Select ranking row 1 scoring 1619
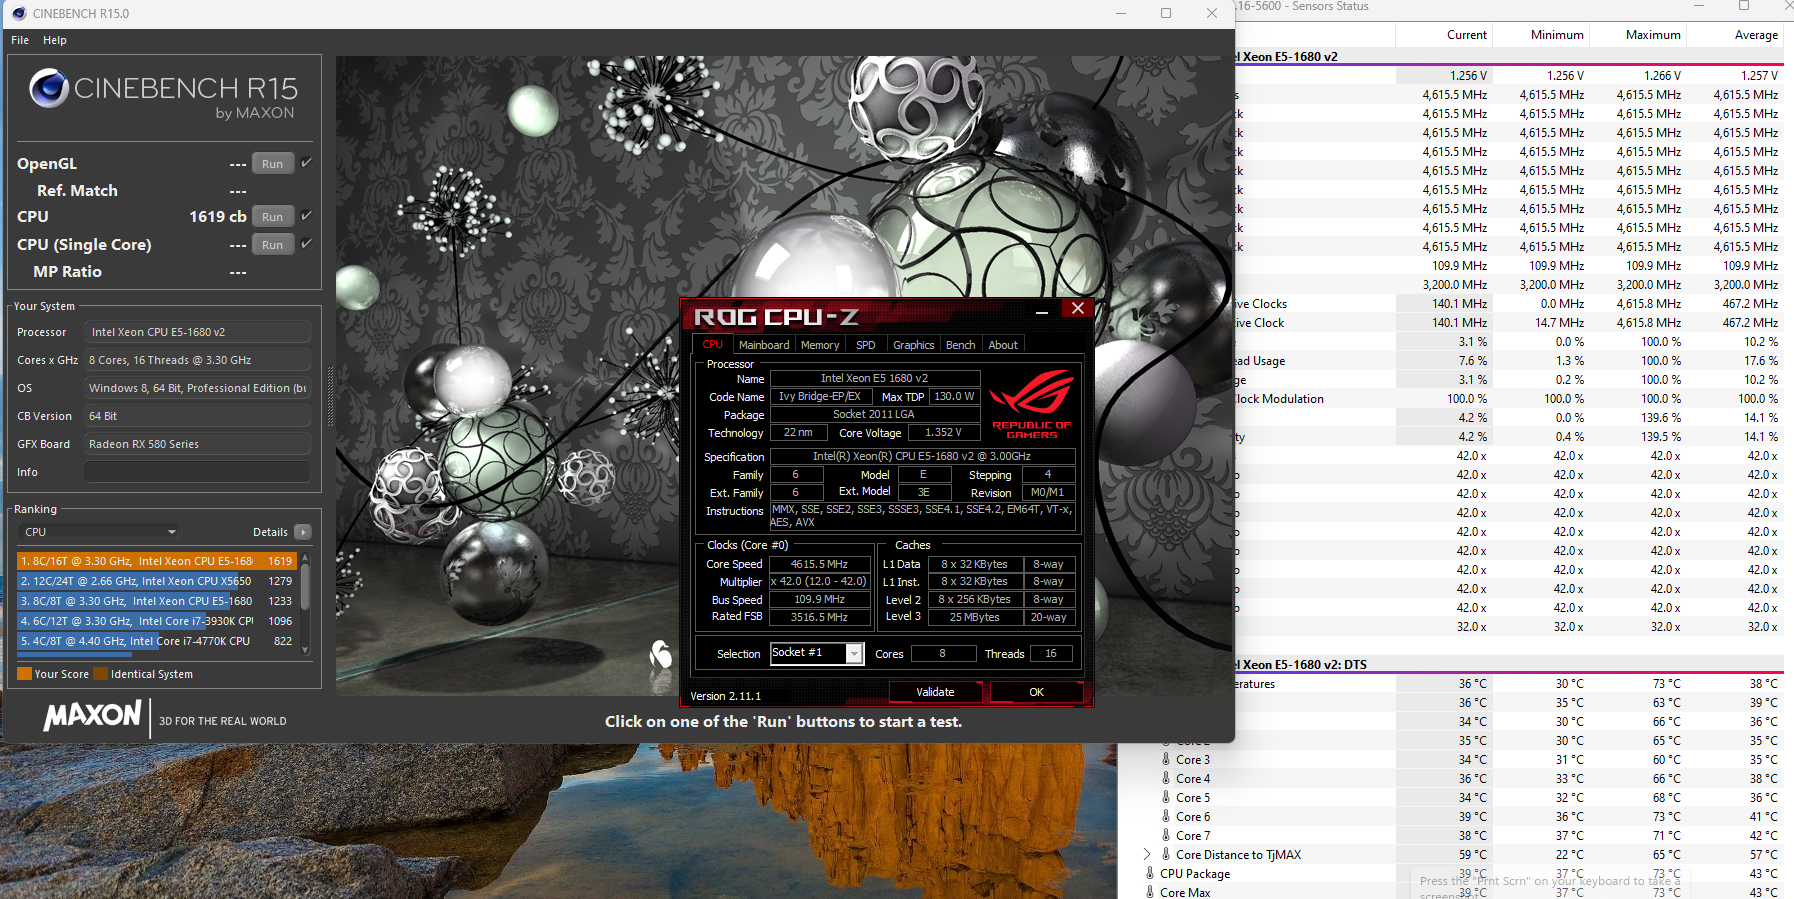This screenshot has height=899, width=1794. (x=157, y=561)
